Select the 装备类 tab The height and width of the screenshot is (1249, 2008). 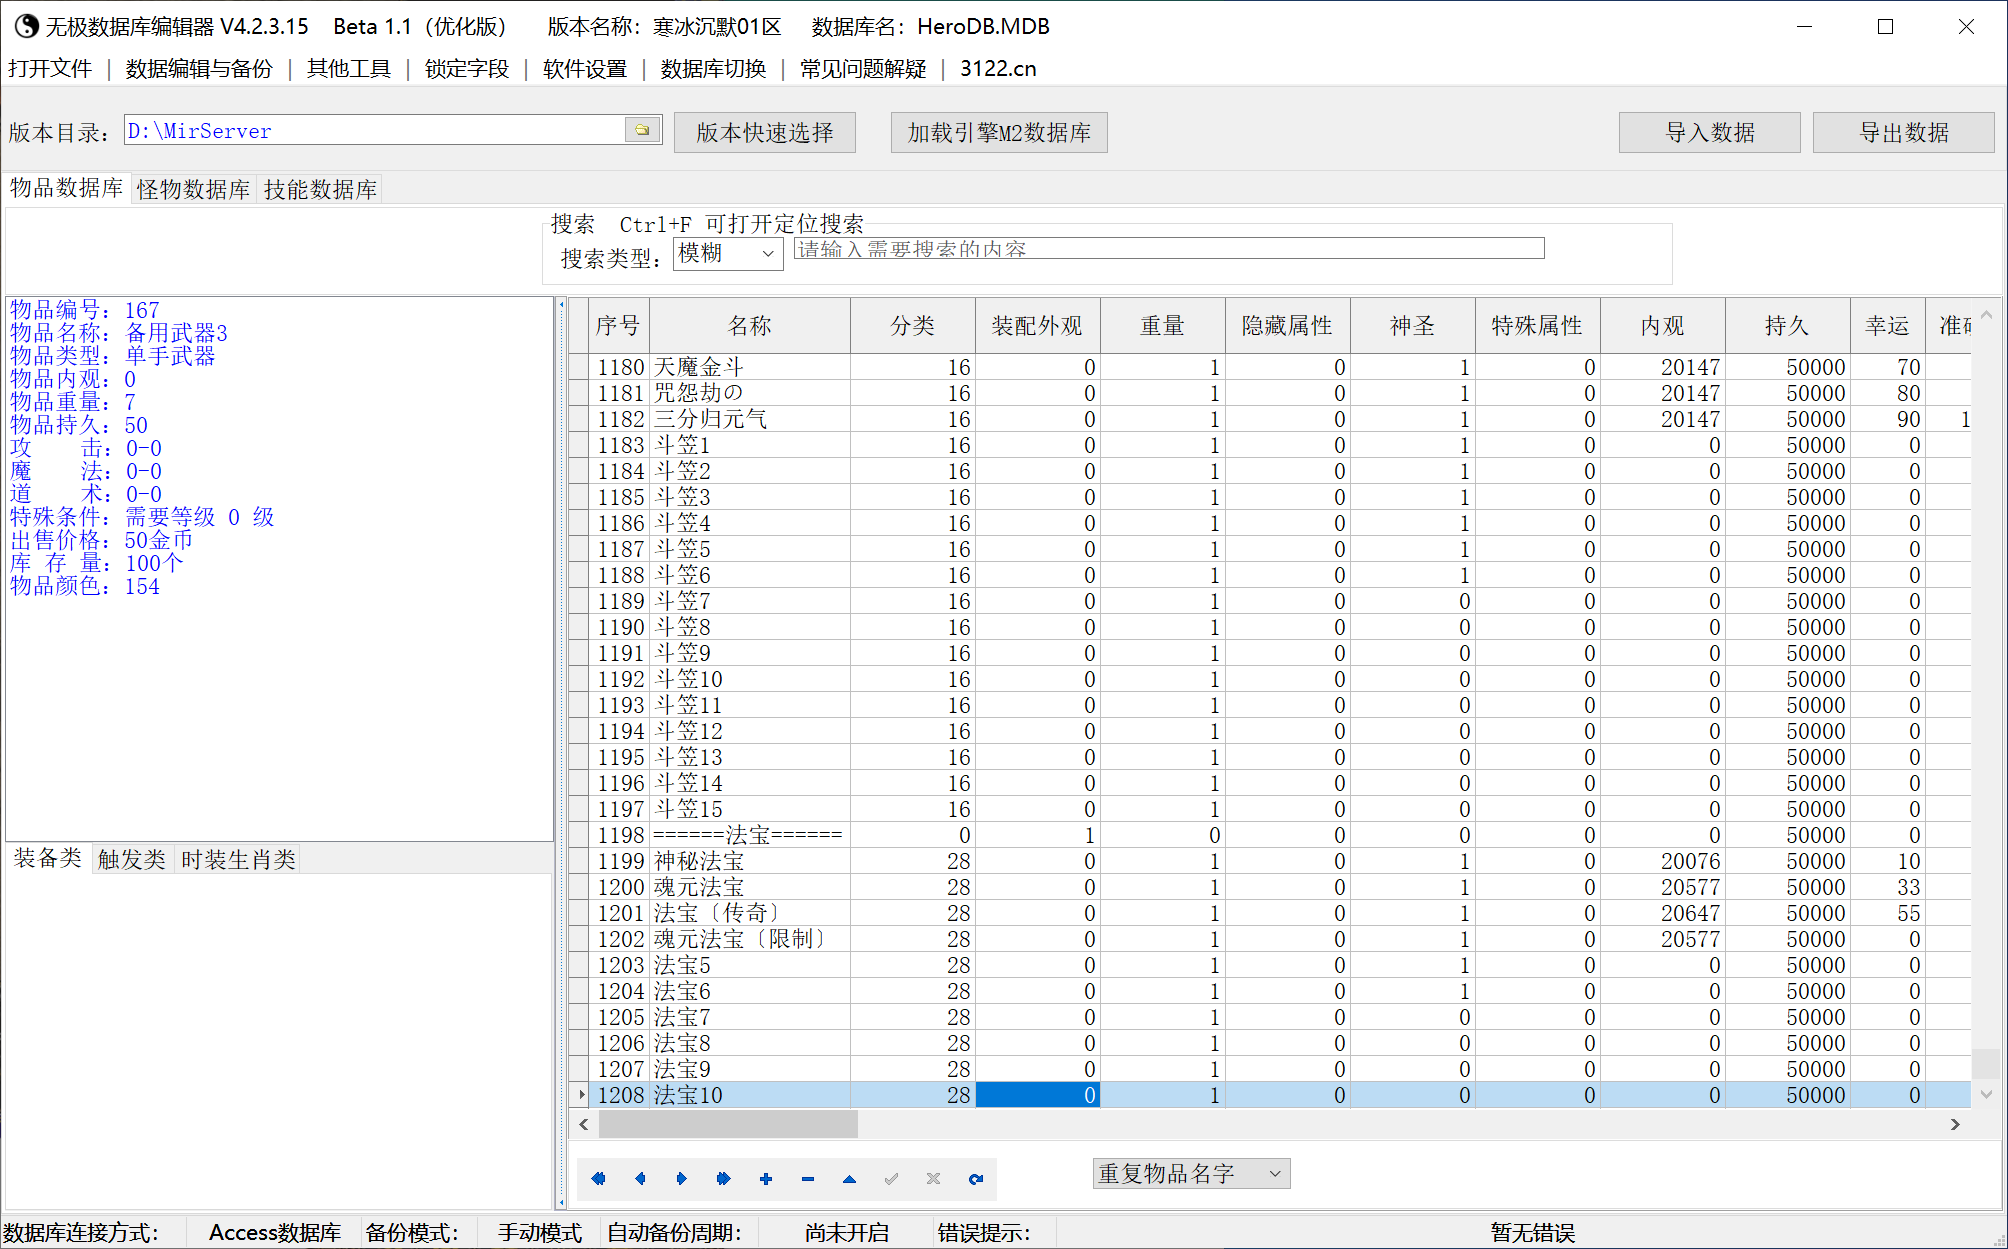48,858
